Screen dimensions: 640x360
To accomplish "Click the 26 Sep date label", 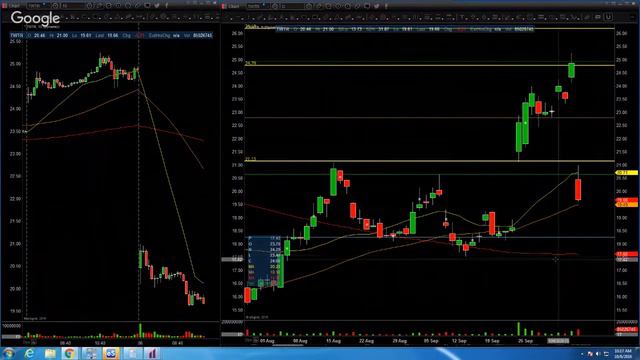I will tap(525, 341).
